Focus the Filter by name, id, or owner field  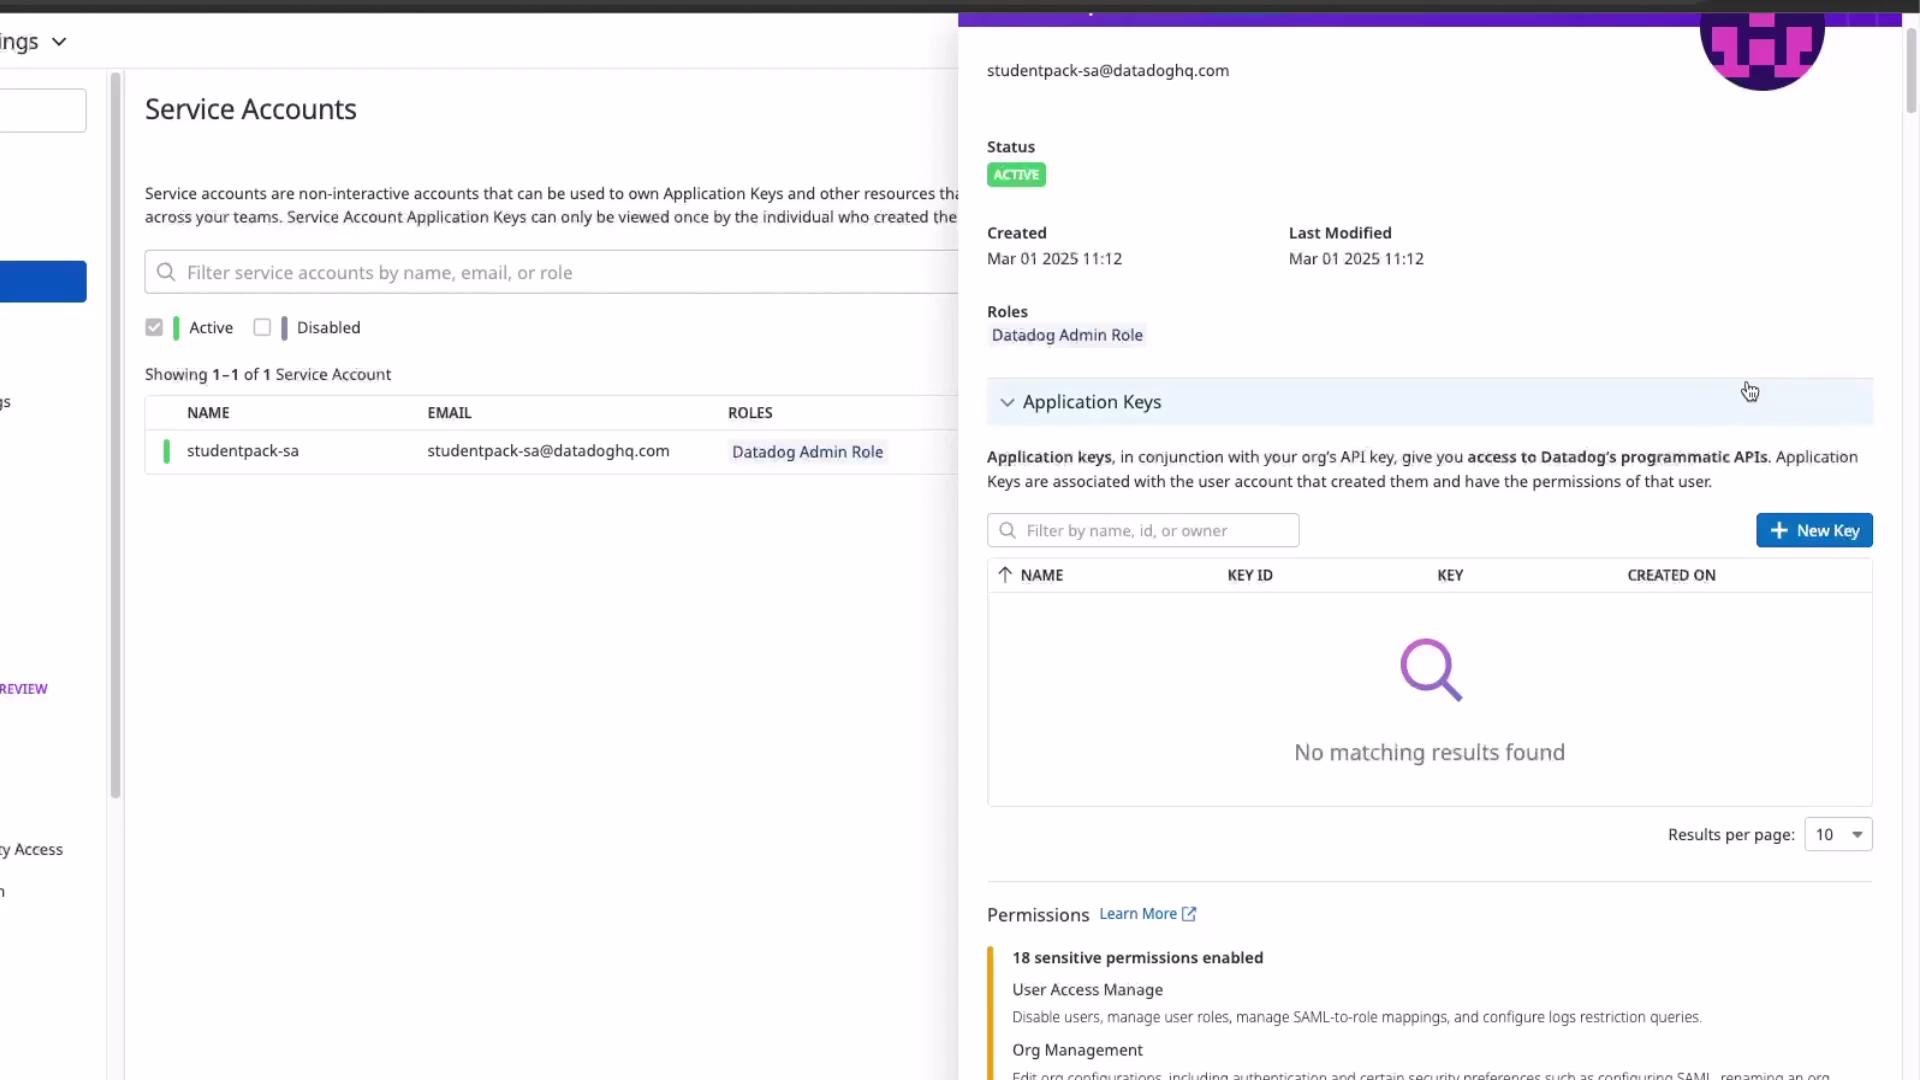pyautogui.click(x=1143, y=530)
